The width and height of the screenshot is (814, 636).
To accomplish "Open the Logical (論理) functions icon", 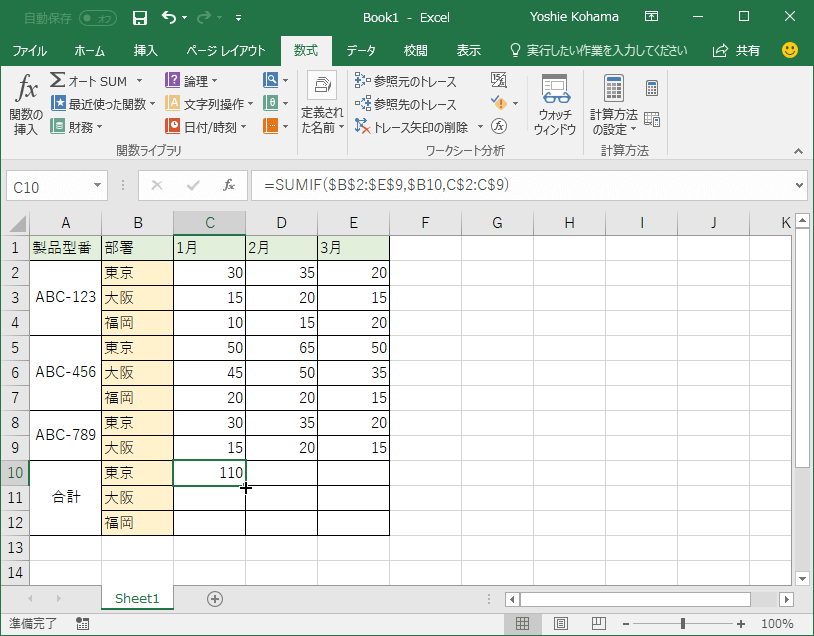I will point(172,80).
